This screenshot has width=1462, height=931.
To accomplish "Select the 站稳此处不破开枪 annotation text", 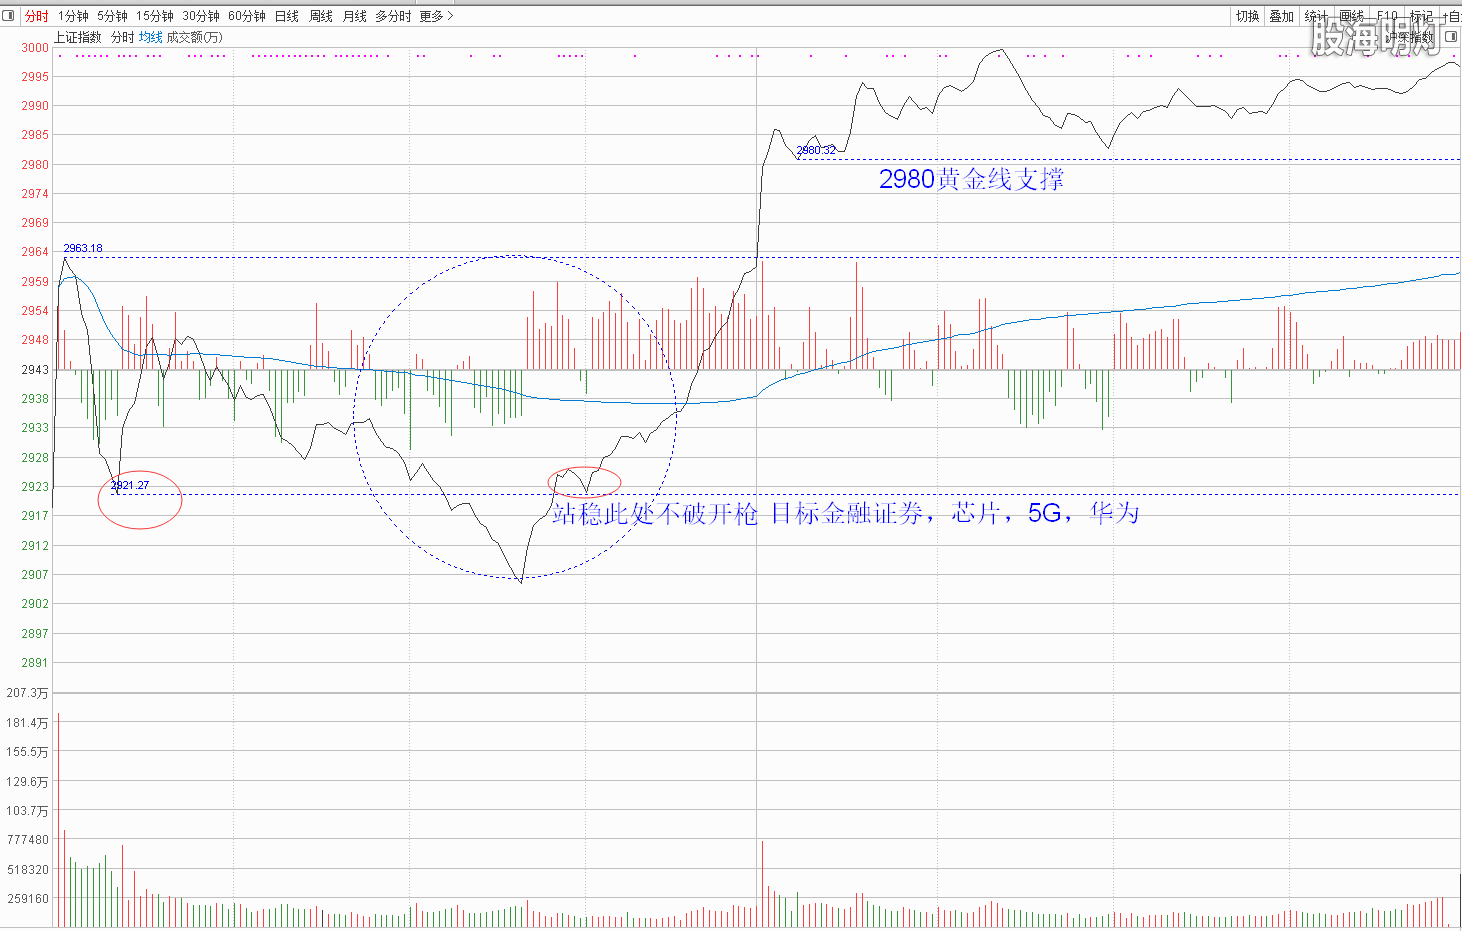I will [x=655, y=514].
